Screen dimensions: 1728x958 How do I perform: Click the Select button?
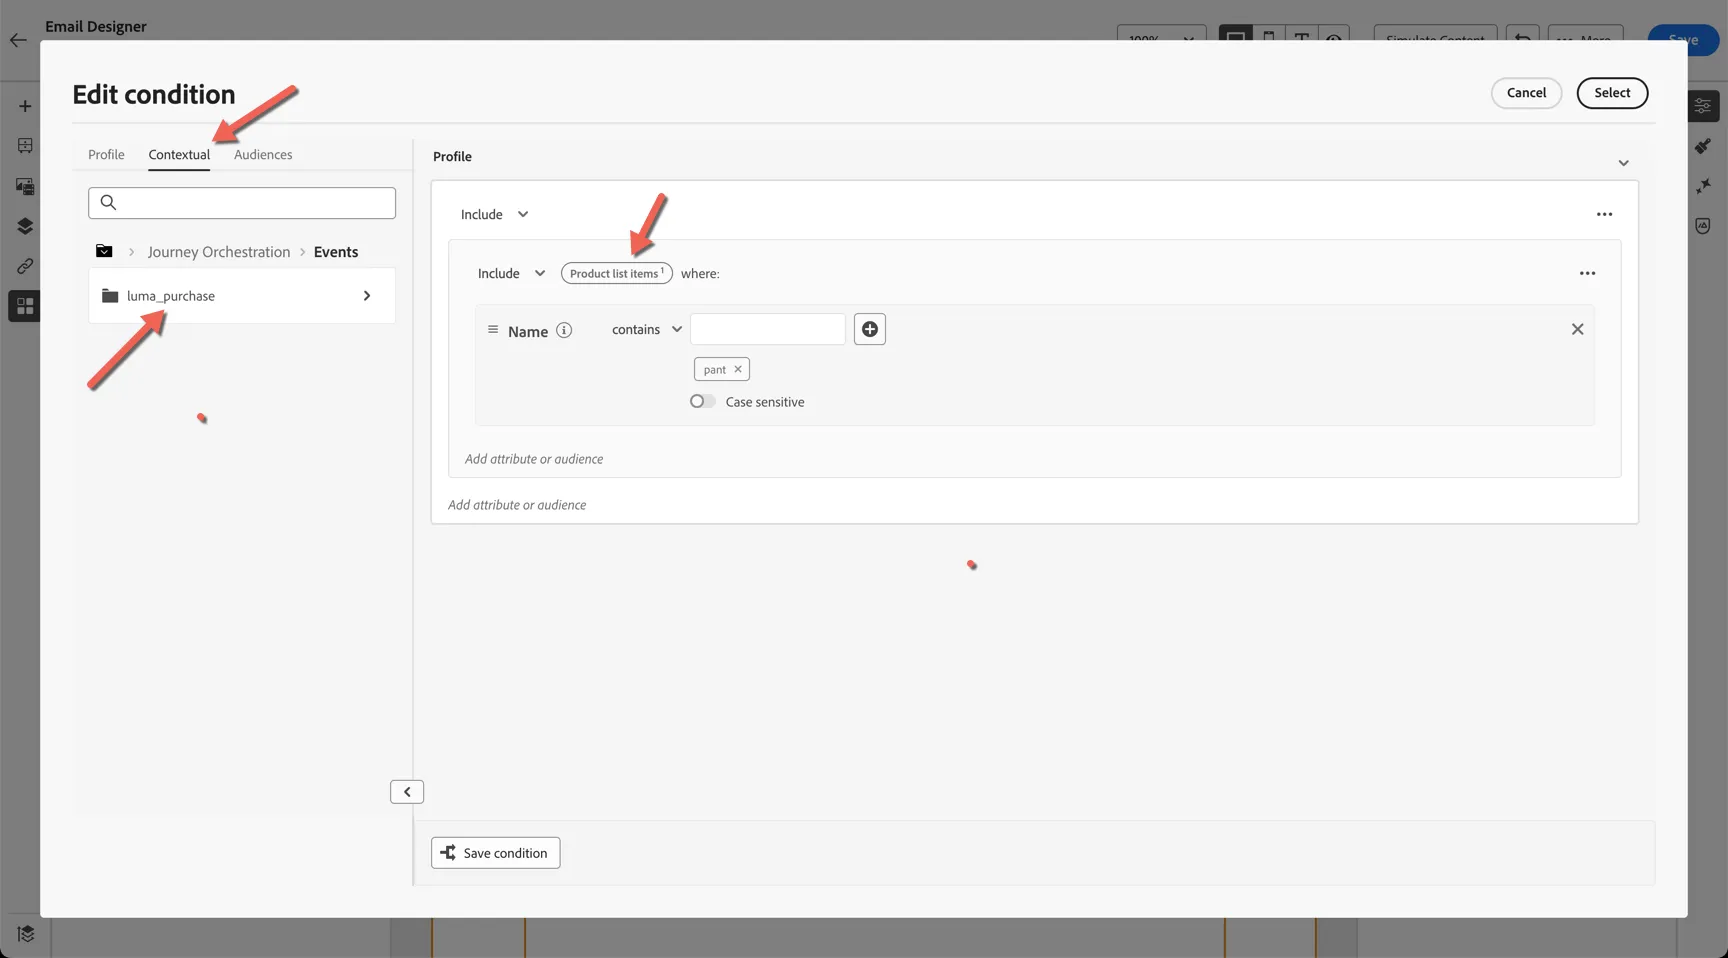tap(1612, 93)
